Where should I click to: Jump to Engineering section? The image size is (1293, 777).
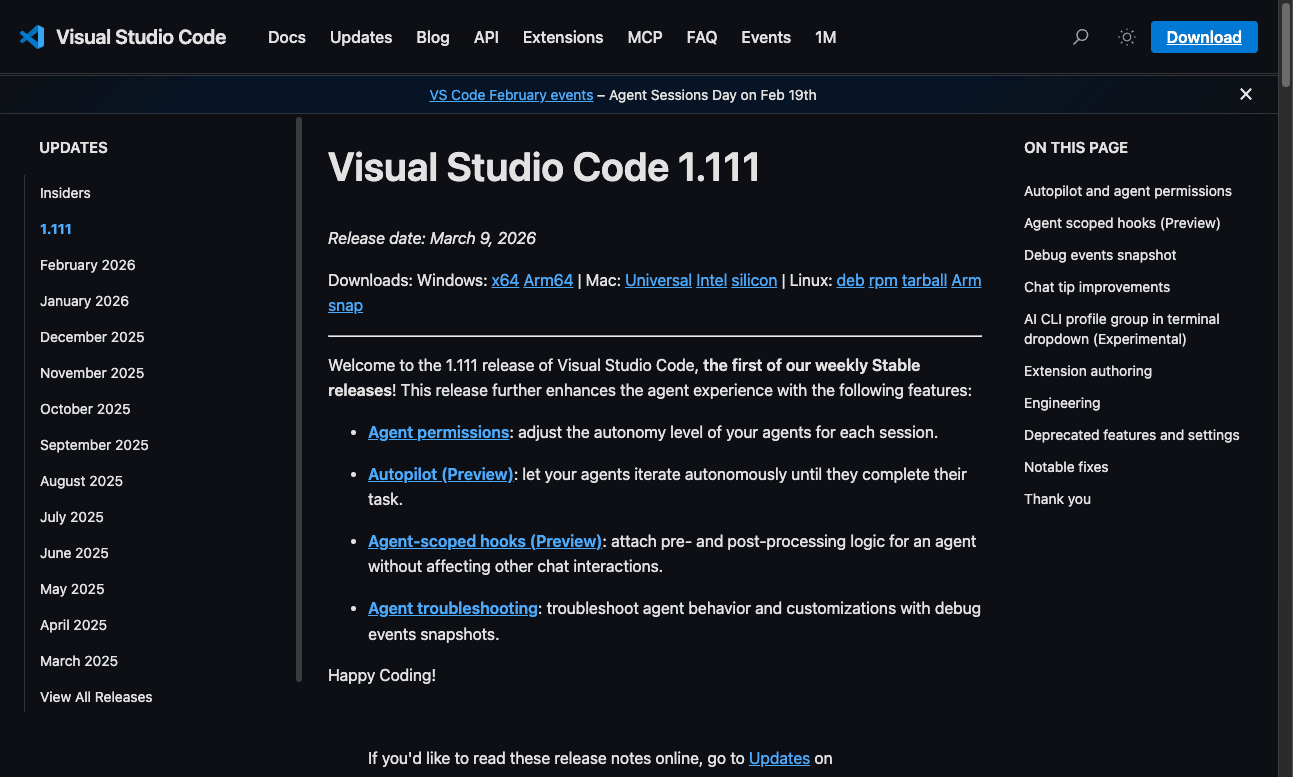coord(1062,403)
